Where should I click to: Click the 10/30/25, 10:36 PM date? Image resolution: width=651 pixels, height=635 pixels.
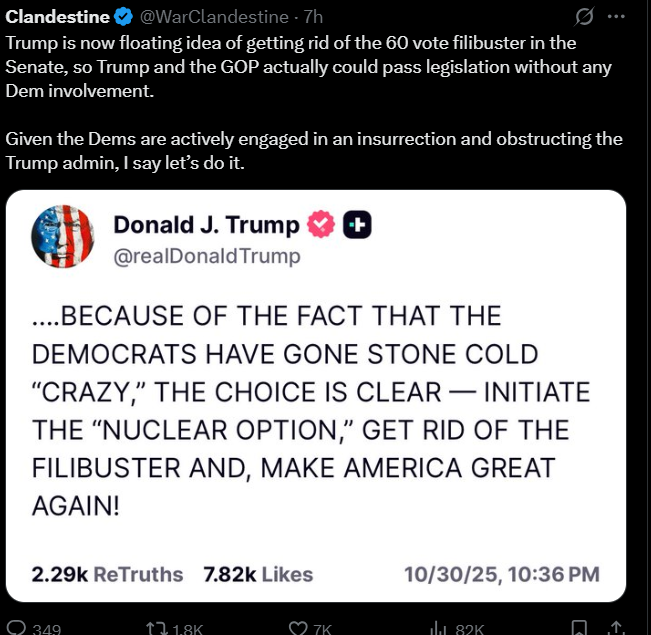(x=501, y=574)
